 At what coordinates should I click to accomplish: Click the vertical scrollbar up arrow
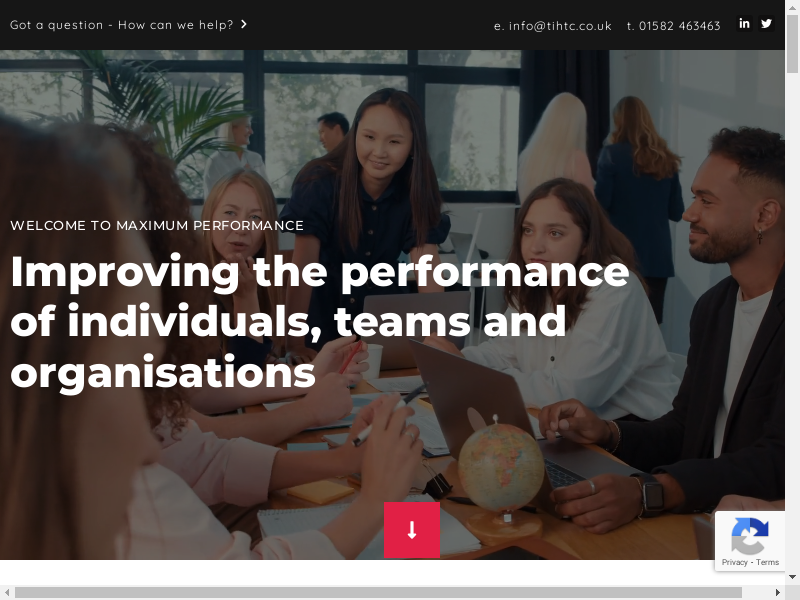point(792,6)
